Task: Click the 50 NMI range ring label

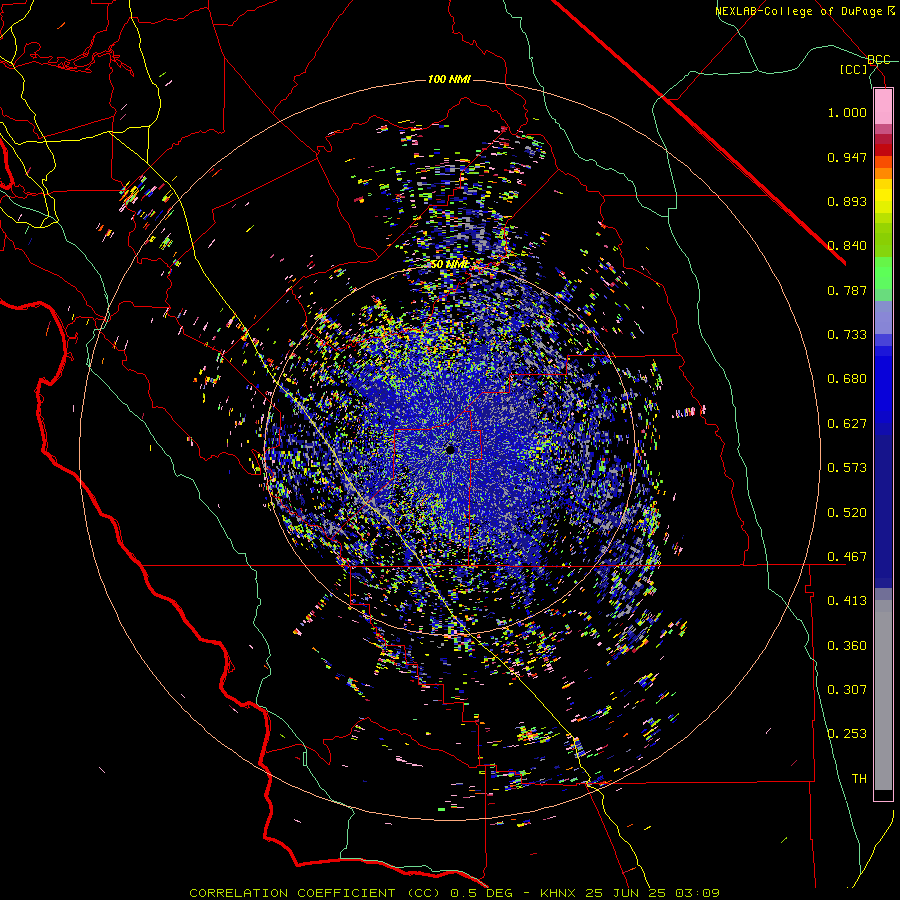Action: (449, 265)
